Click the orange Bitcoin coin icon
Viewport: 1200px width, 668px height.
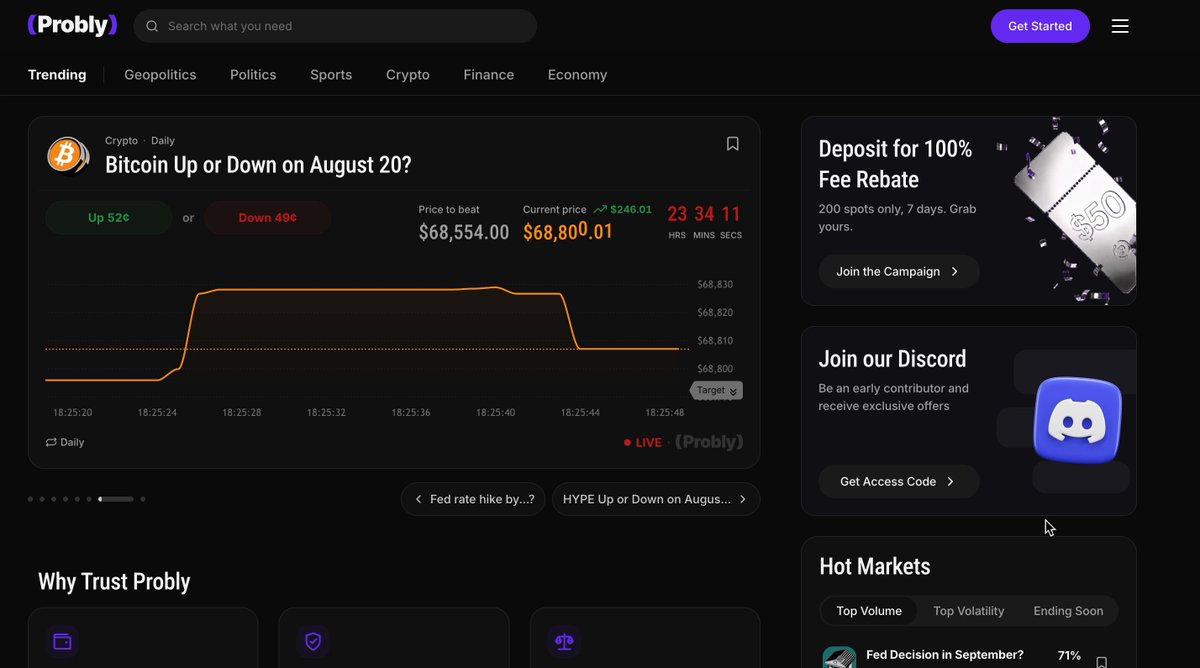pyautogui.click(x=67, y=155)
